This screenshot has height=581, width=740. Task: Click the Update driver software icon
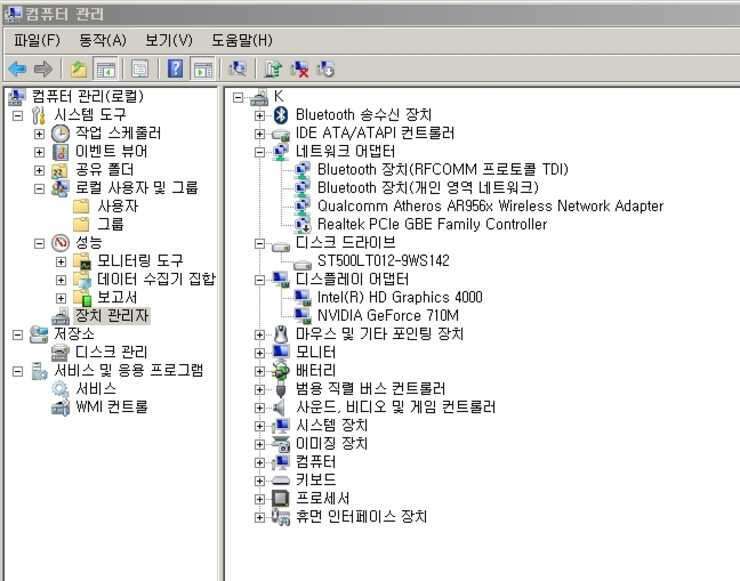tap(273, 69)
